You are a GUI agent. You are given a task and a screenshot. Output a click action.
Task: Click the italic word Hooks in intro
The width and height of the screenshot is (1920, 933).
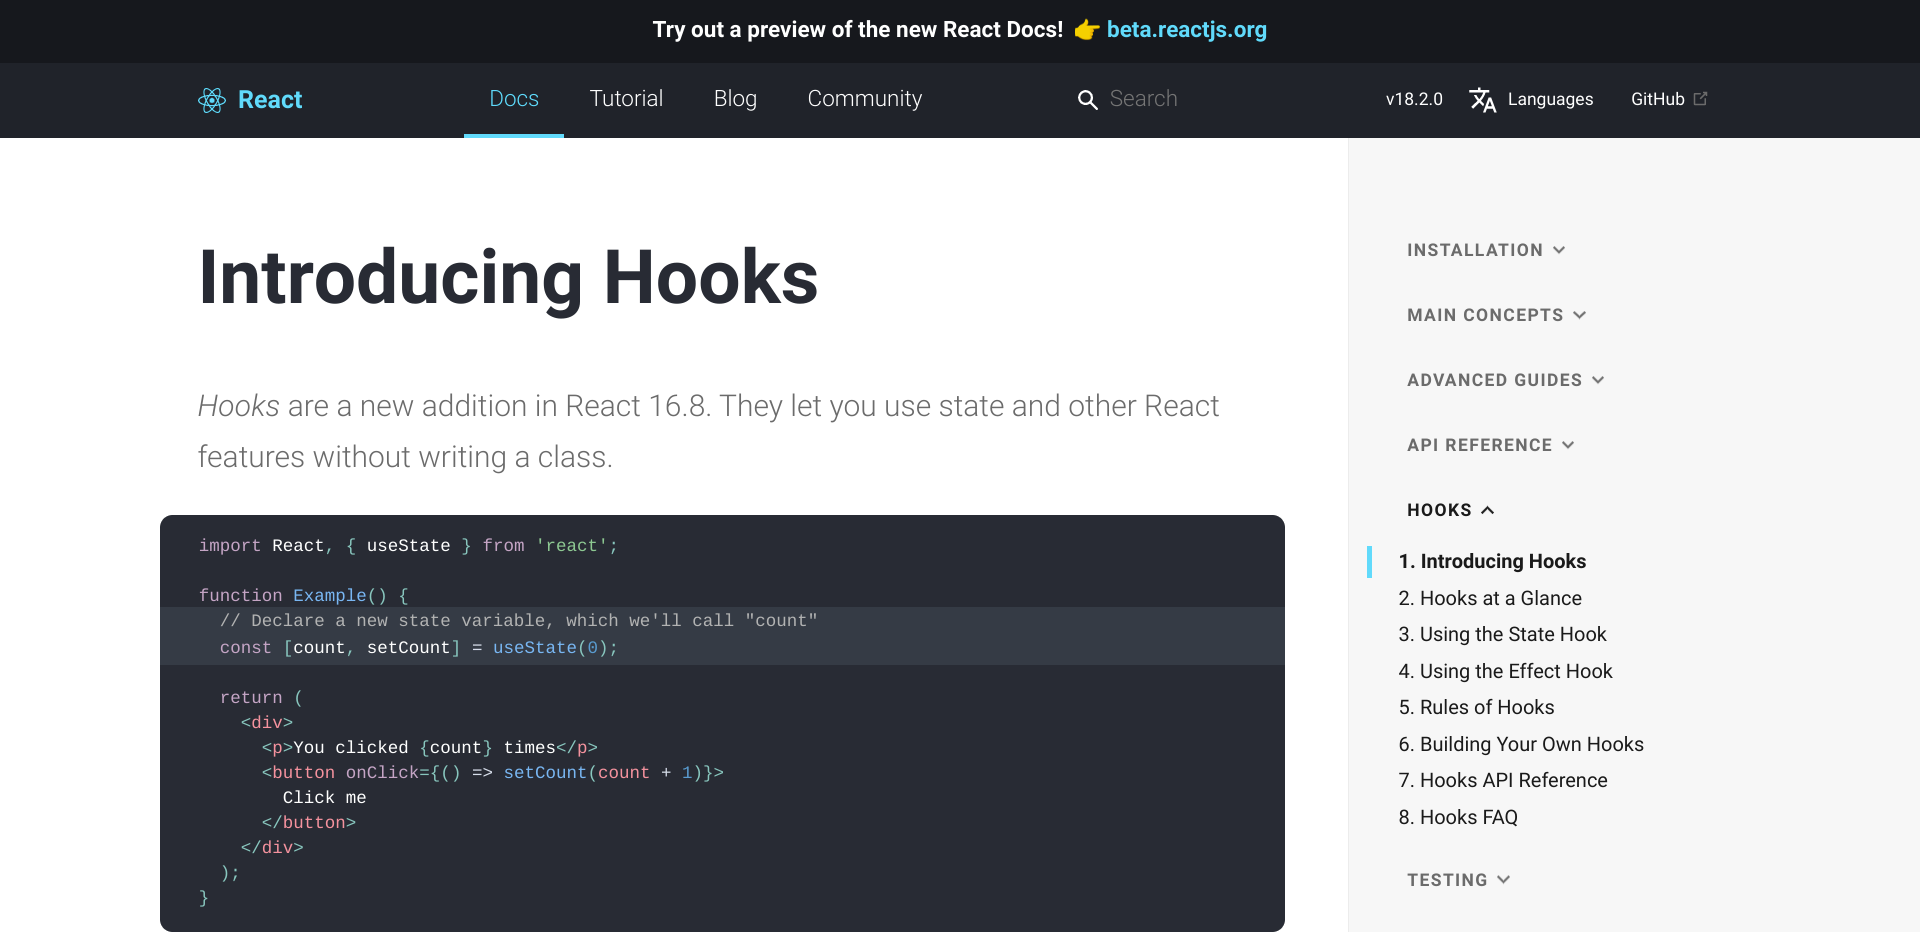[x=238, y=406]
